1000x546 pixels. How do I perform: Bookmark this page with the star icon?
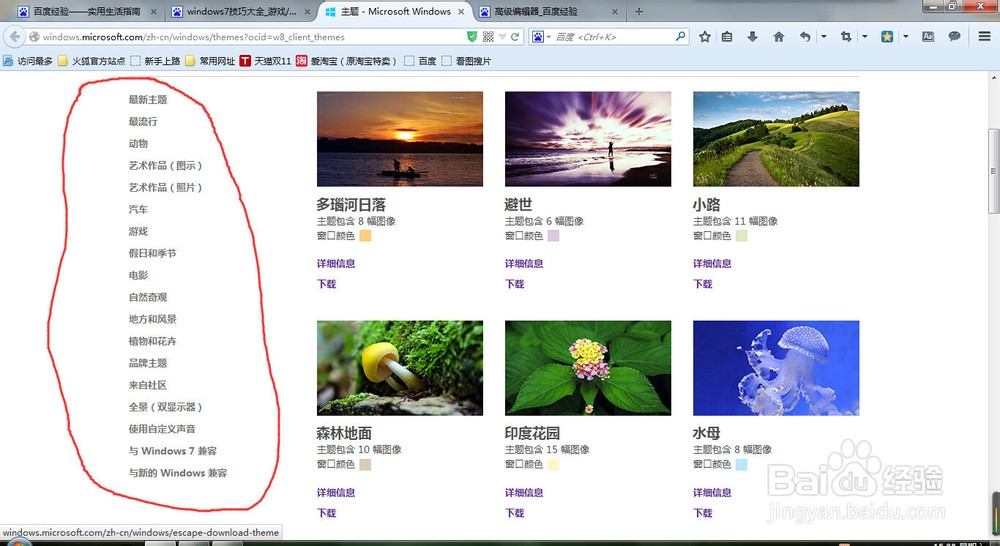pyautogui.click(x=705, y=37)
